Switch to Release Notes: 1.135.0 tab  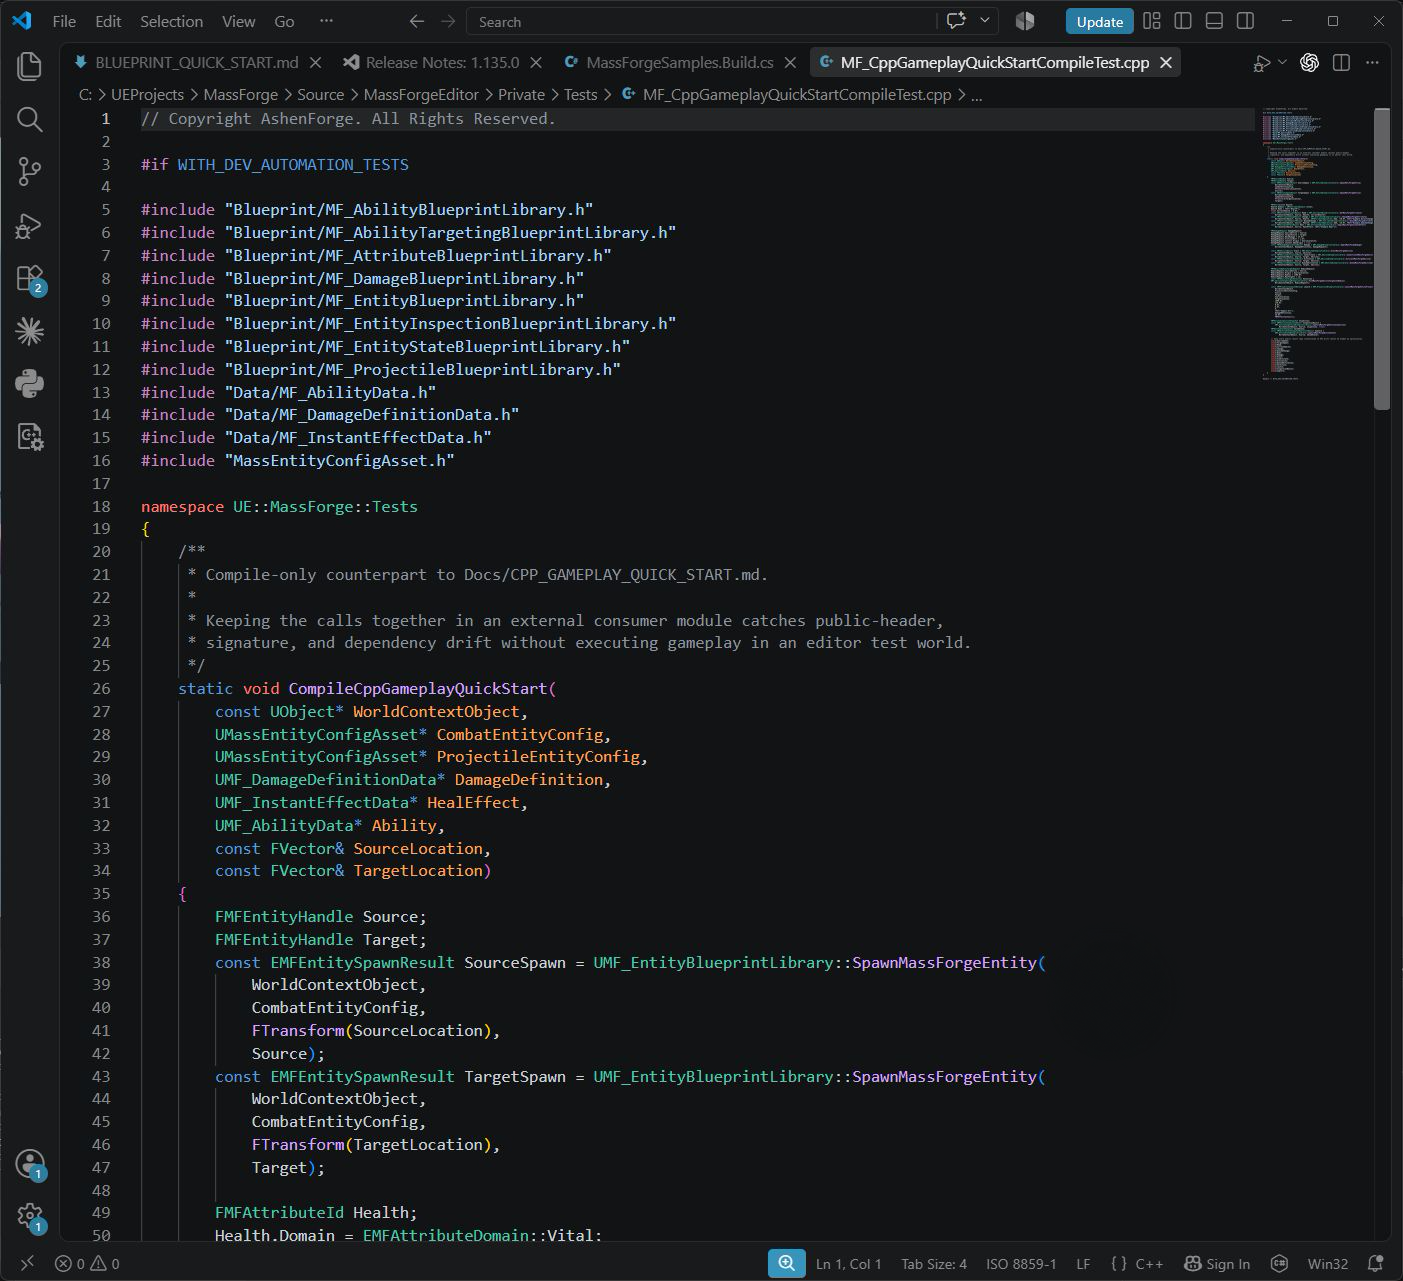pos(442,62)
